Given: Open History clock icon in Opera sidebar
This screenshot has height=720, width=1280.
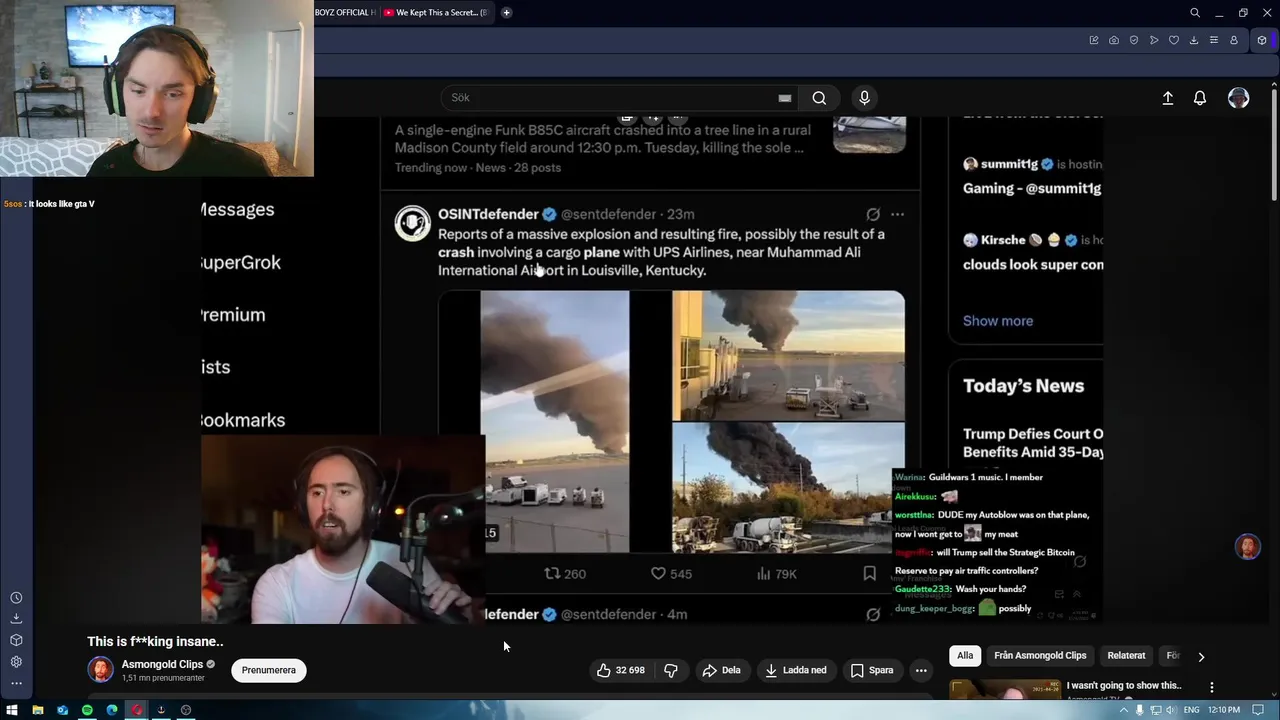Looking at the screenshot, I should (x=16, y=597).
